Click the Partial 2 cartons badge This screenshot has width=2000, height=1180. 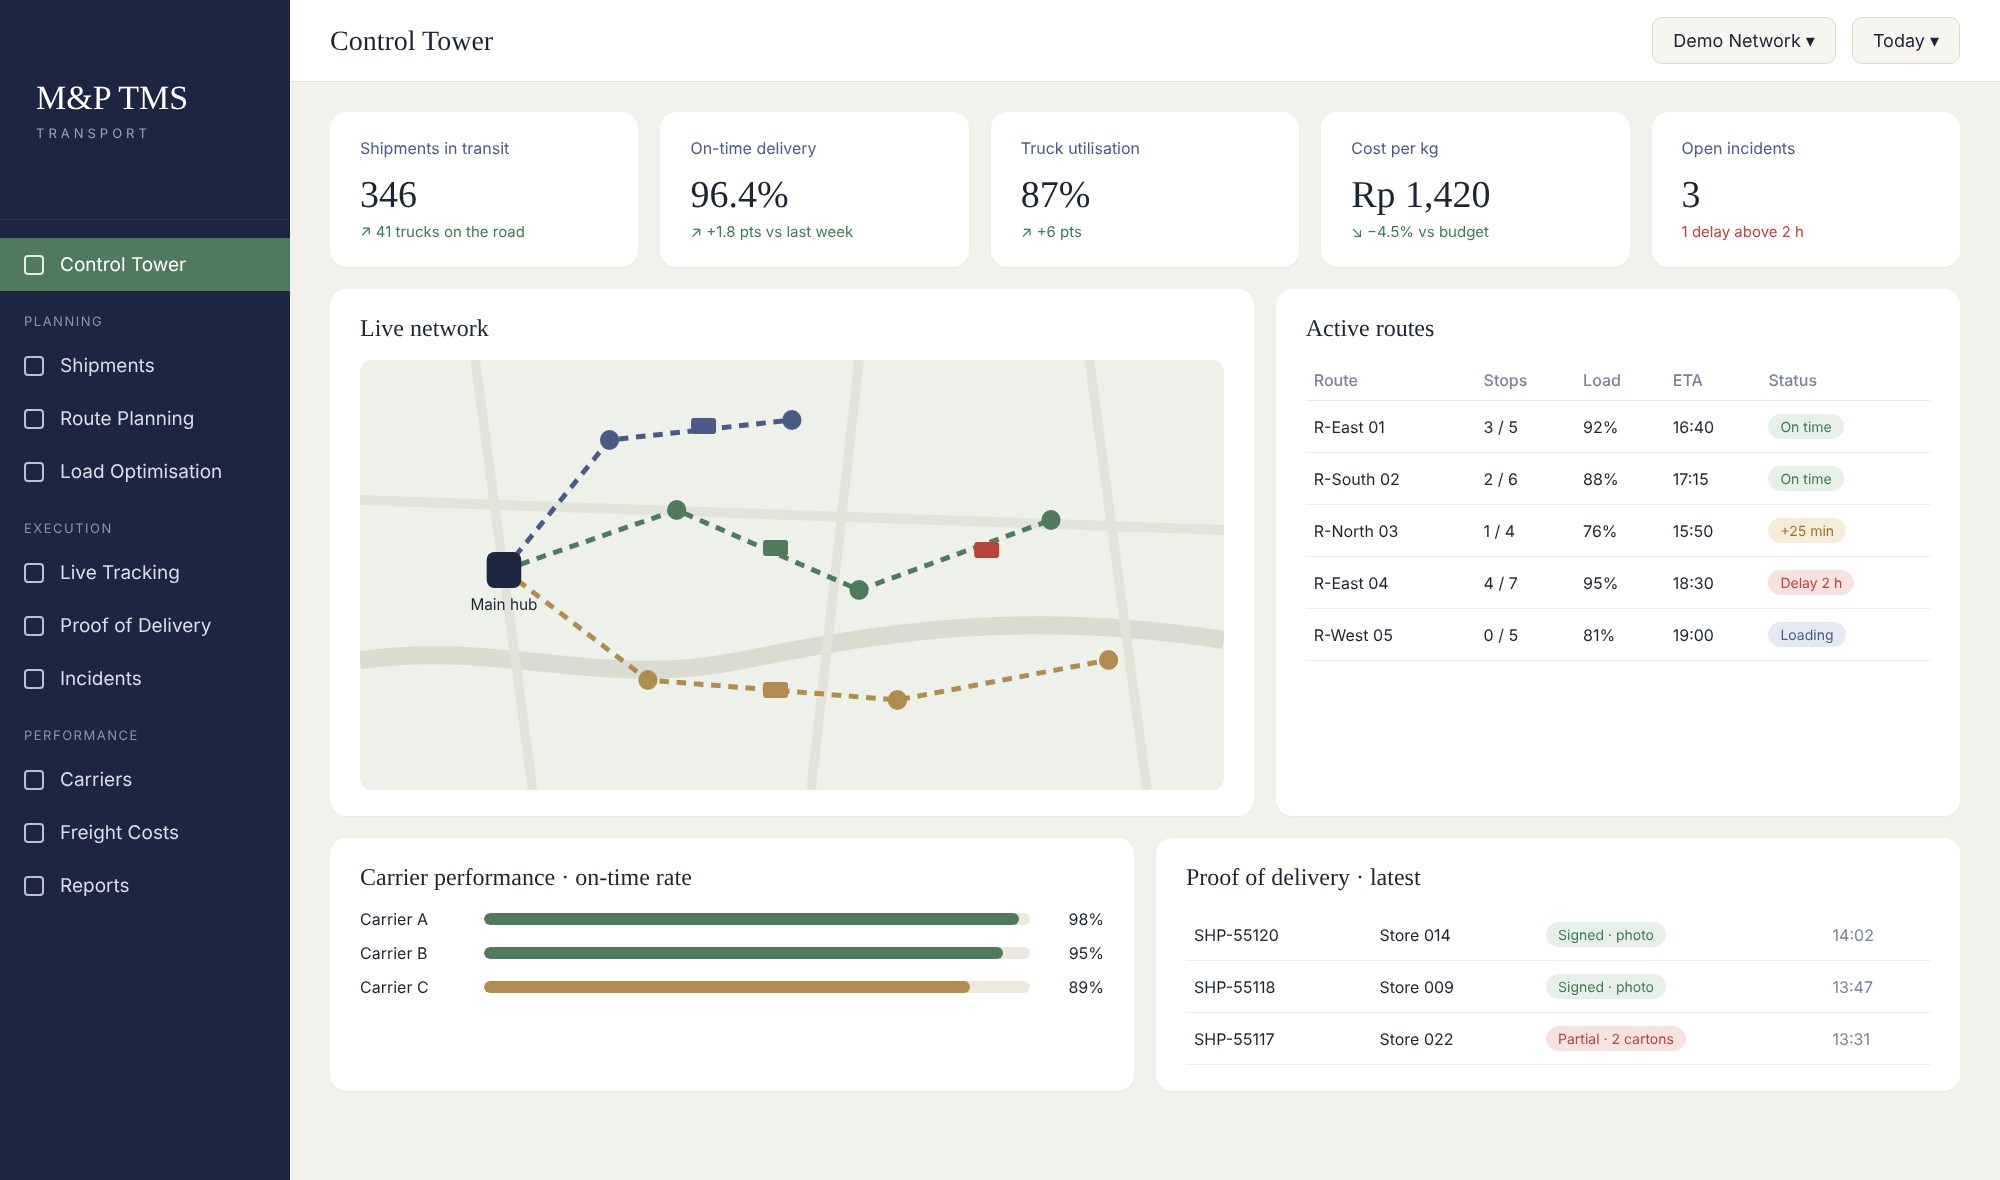[1615, 1039]
